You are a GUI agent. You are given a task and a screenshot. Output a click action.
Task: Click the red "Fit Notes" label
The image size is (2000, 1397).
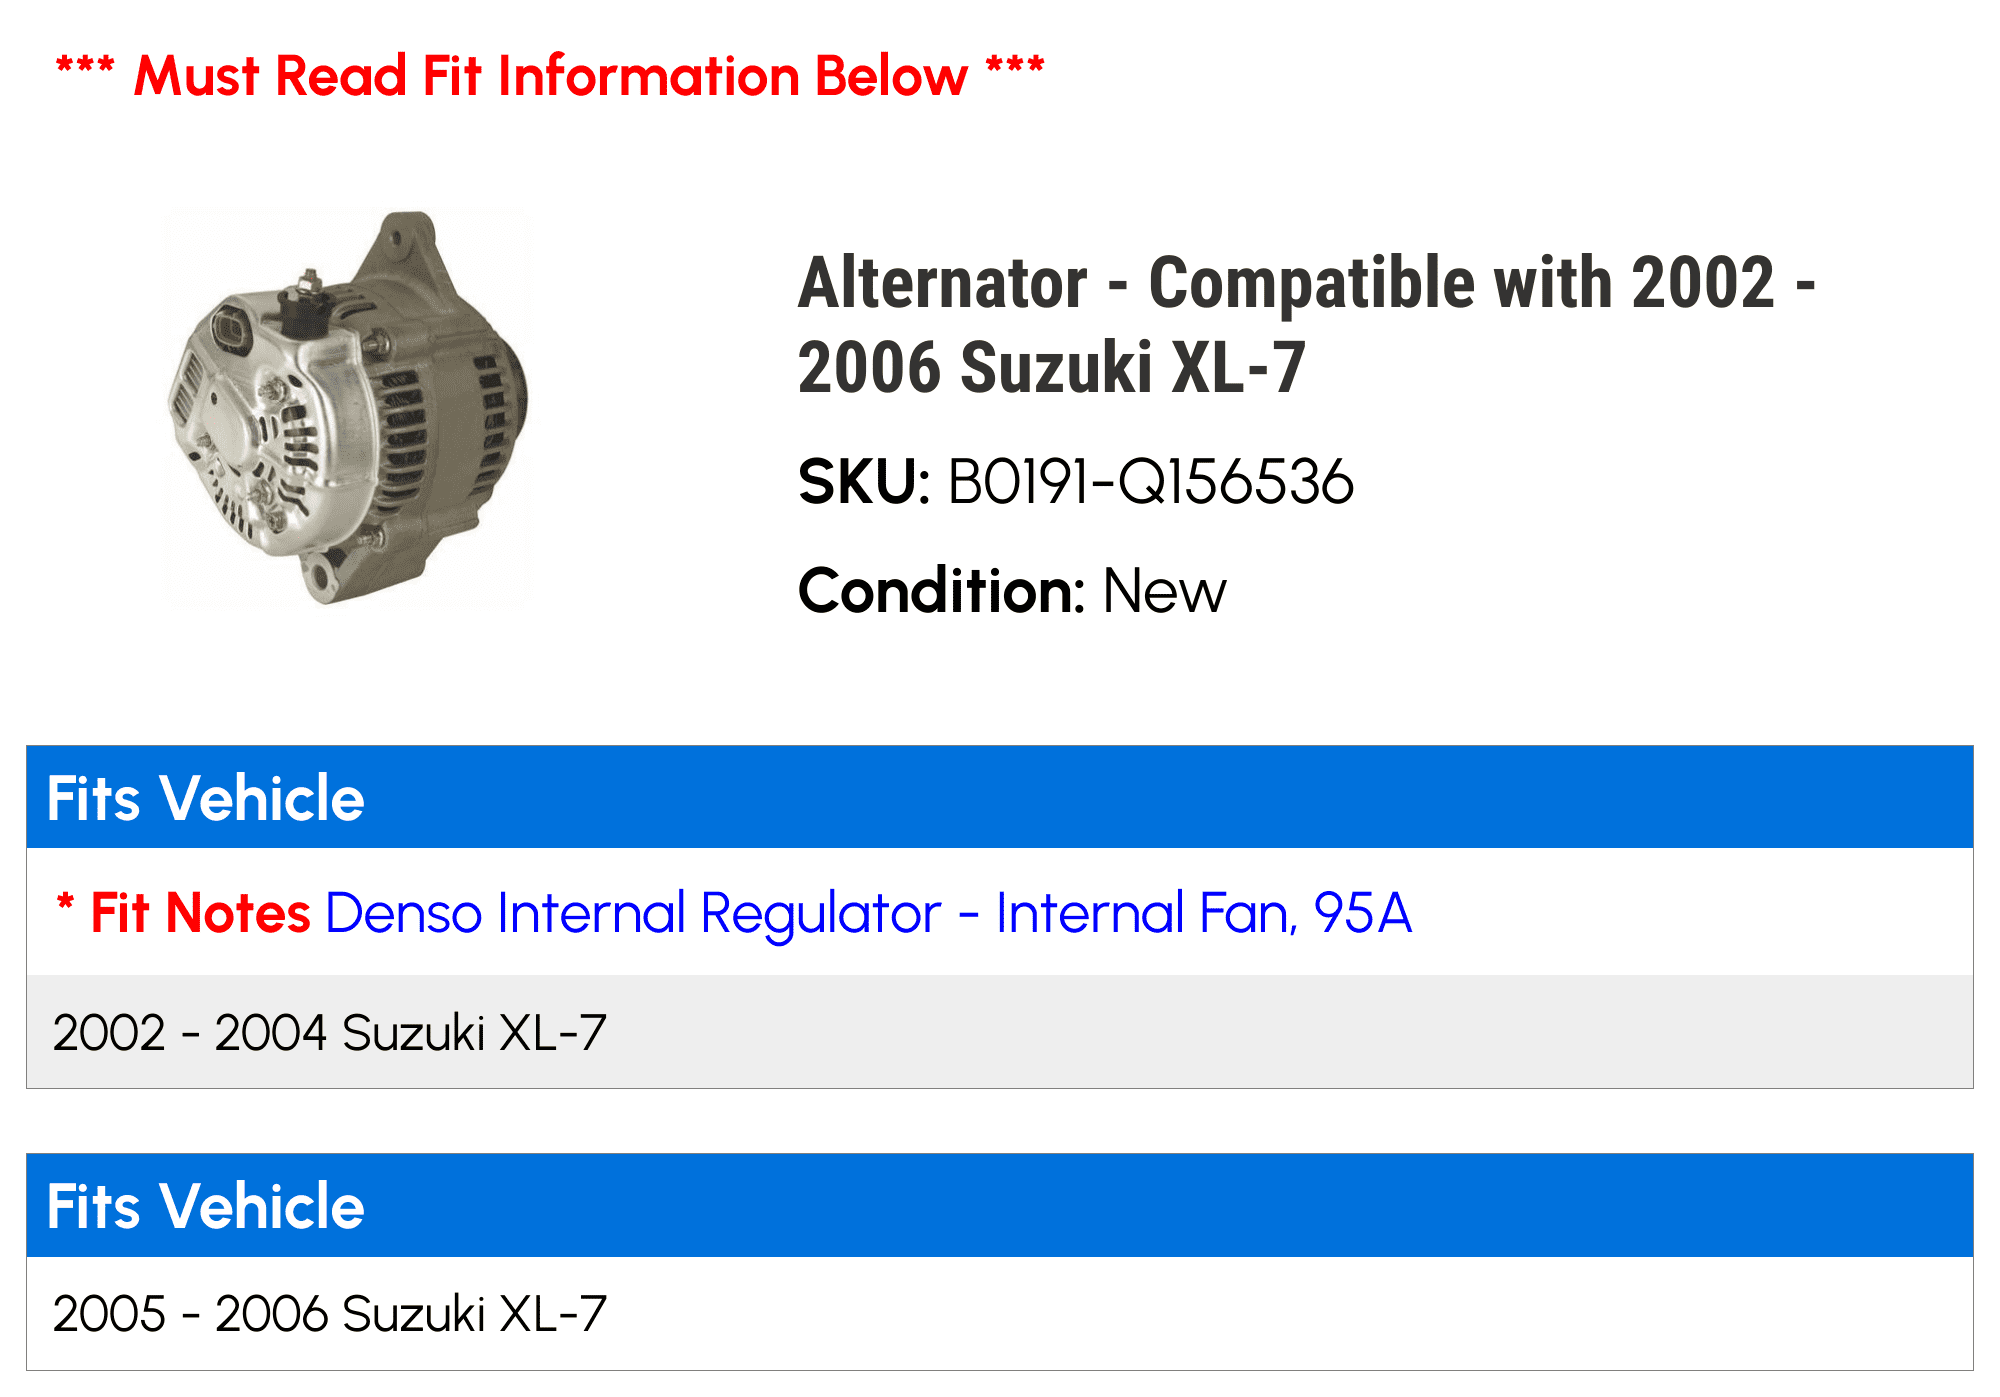tap(200, 913)
